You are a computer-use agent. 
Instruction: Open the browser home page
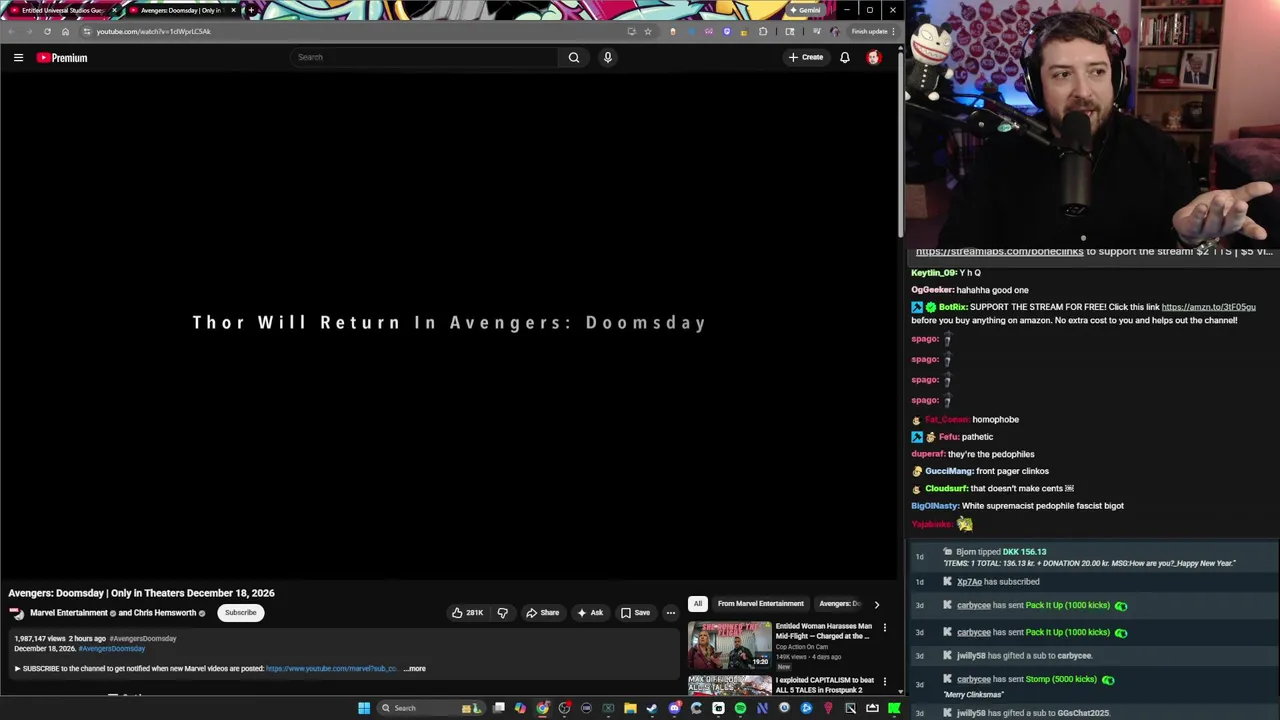pyautogui.click(x=66, y=31)
